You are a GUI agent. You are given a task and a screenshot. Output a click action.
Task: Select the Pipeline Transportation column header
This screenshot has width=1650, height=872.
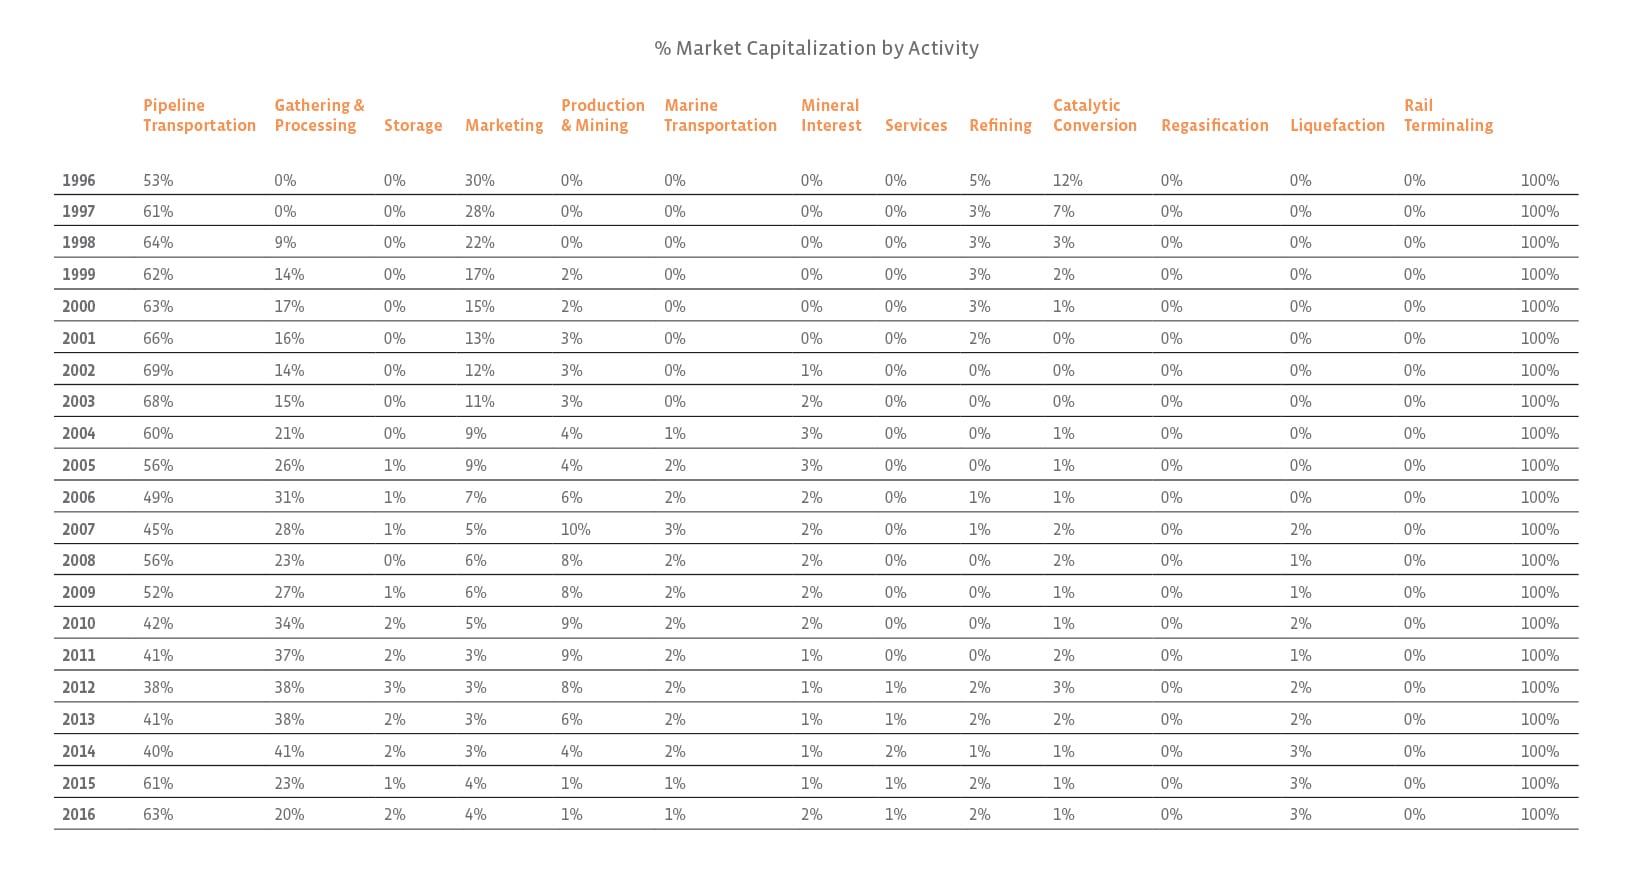click(199, 115)
